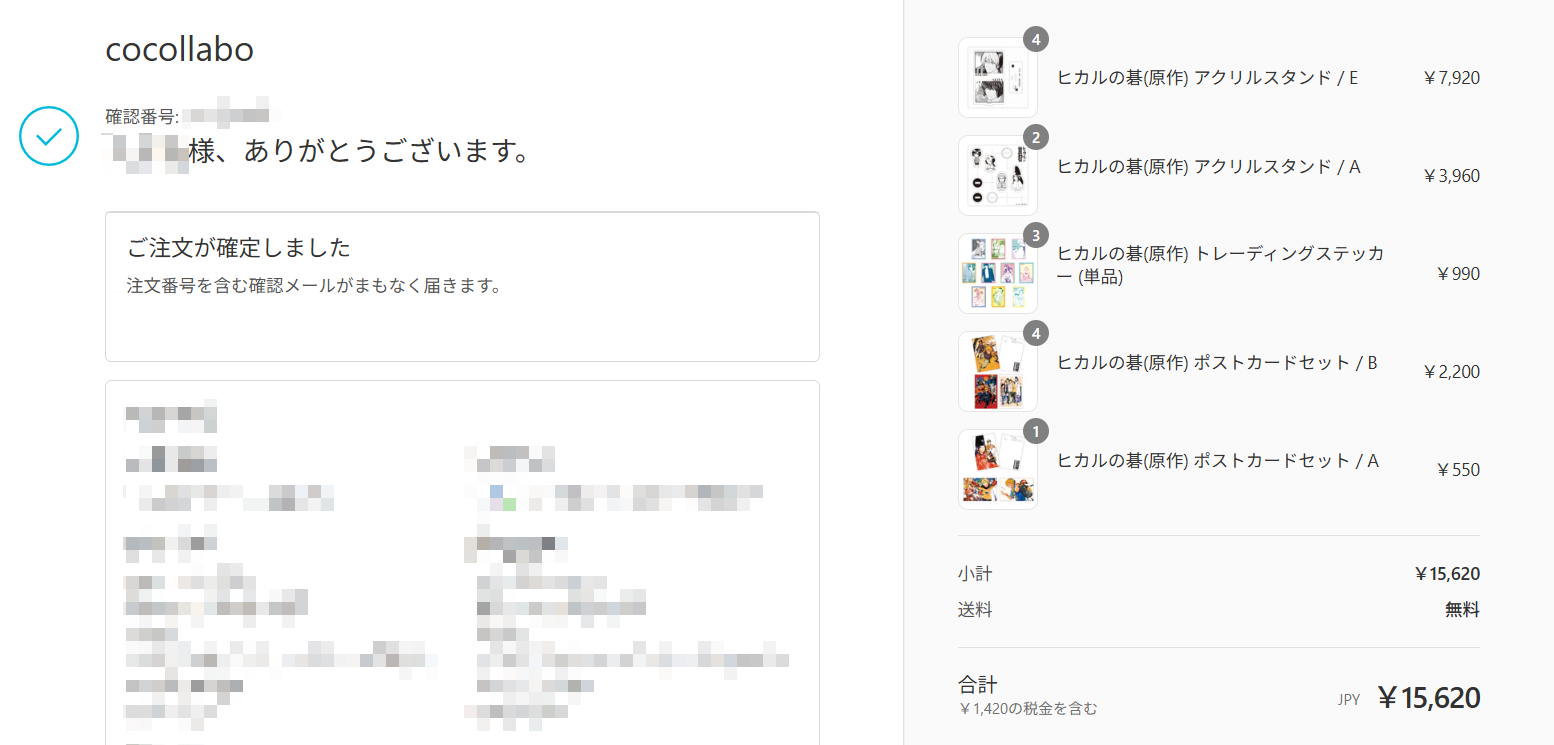Screen dimensions: 1554x745
Task: Click the ヒカルの碁 アクリルスタンド / A item name
Action: [x=1209, y=167]
